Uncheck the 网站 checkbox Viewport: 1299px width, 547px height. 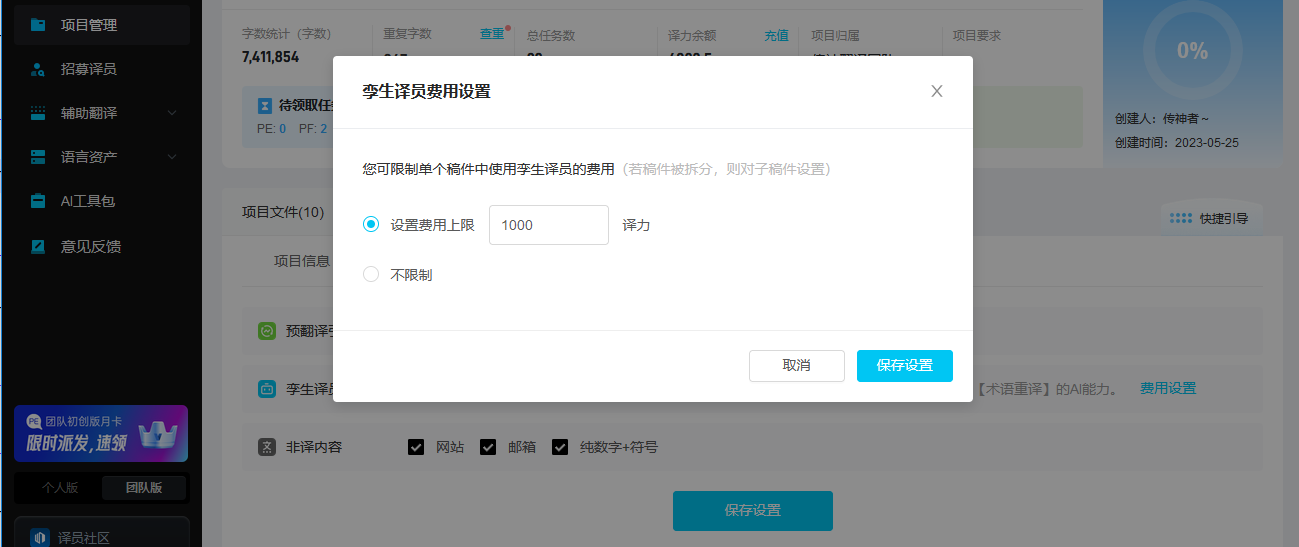pyautogui.click(x=416, y=447)
